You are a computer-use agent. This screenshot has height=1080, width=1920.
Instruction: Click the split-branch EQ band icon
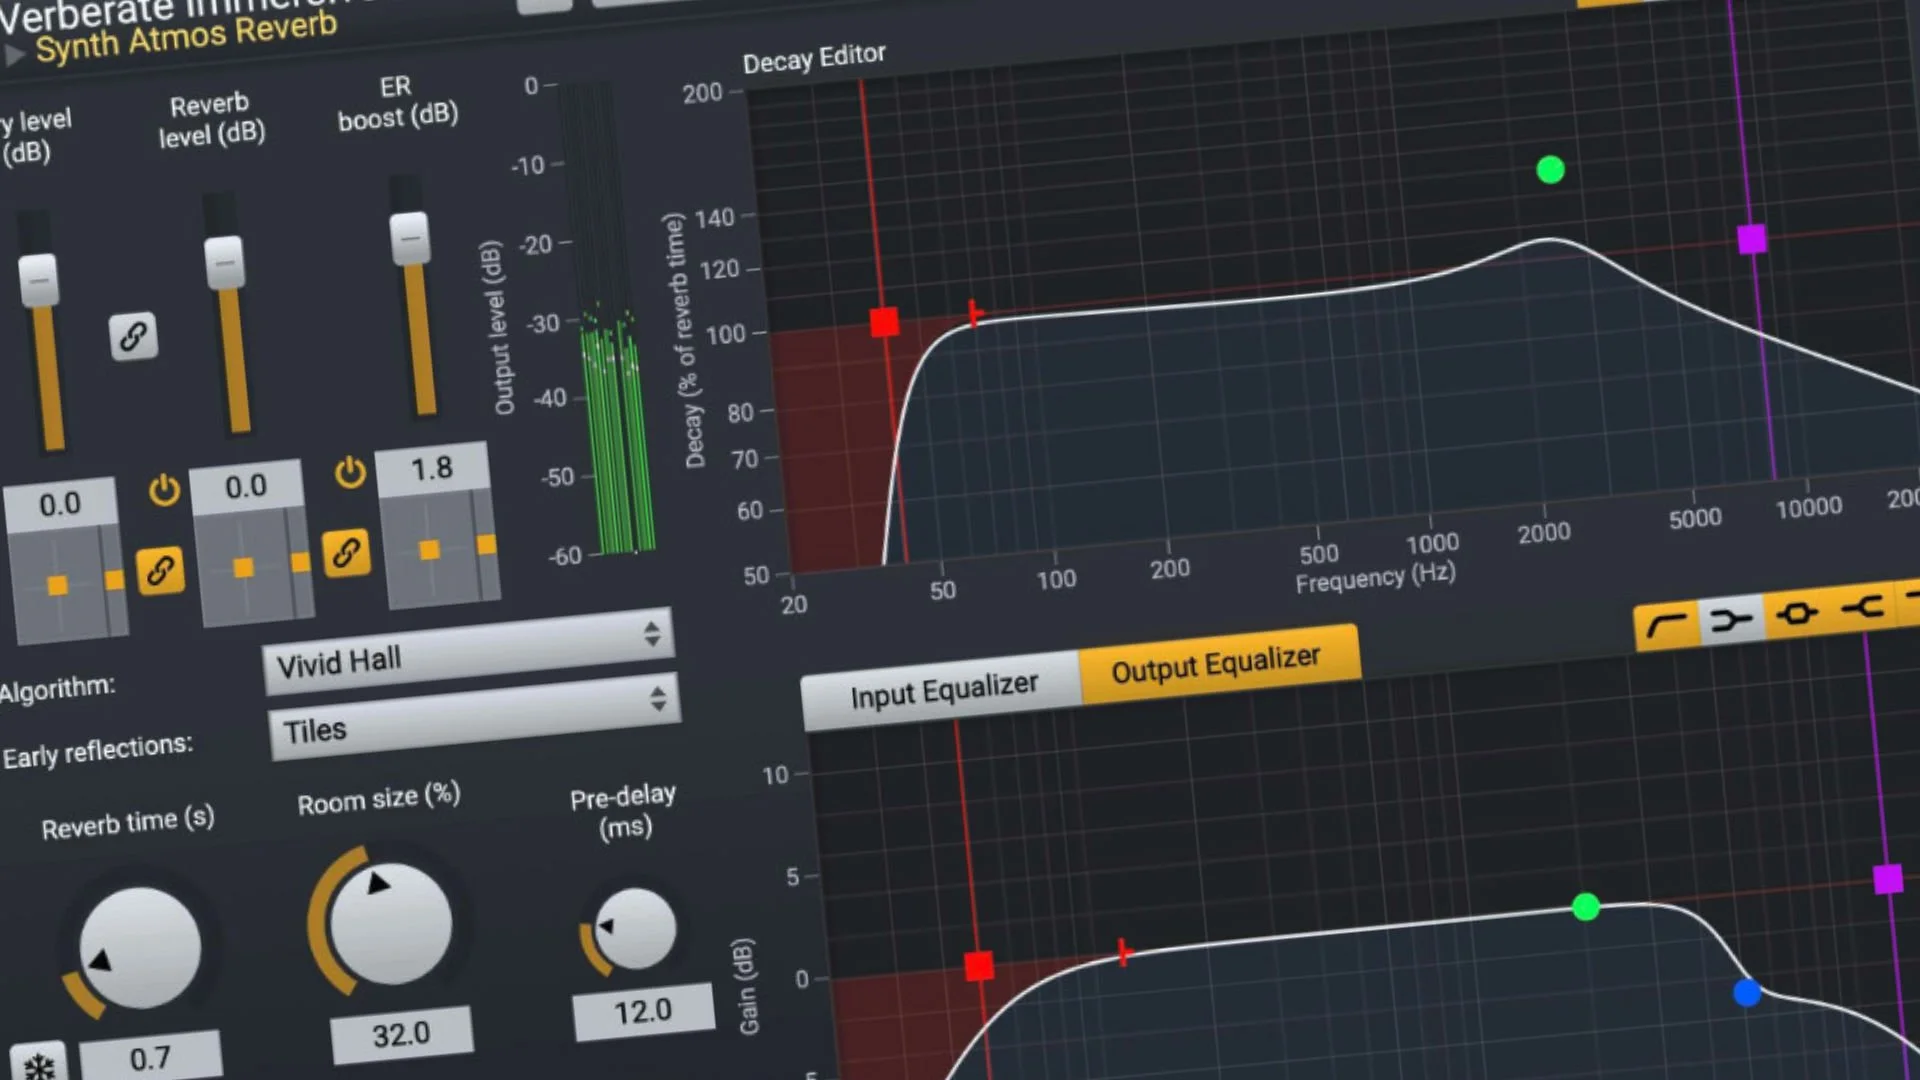1863,606
